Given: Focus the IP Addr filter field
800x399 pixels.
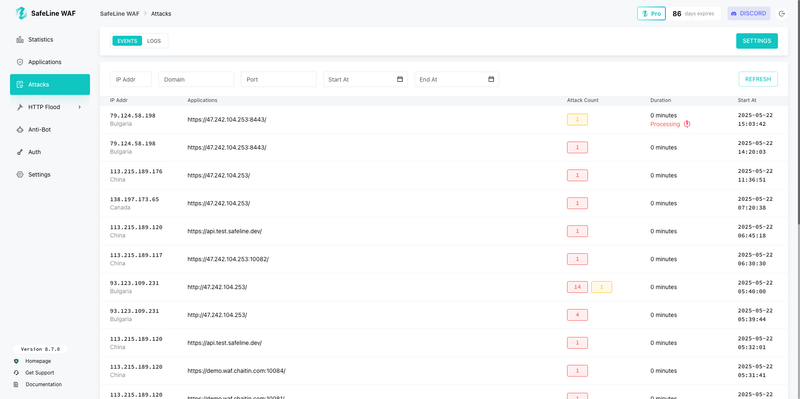Looking at the screenshot, I should click(x=131, y=79).
